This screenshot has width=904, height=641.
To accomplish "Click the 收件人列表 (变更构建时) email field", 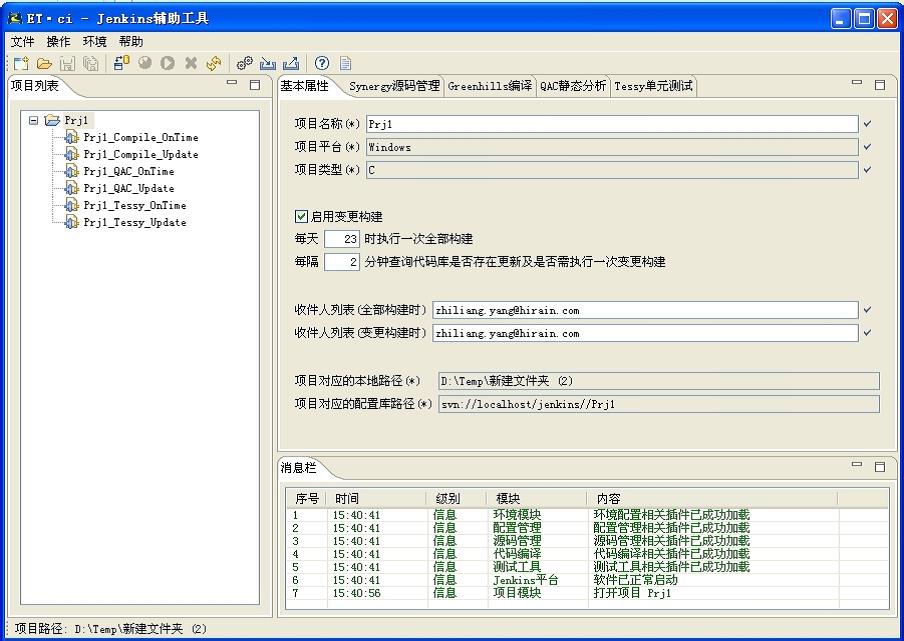I will (645, 333).
